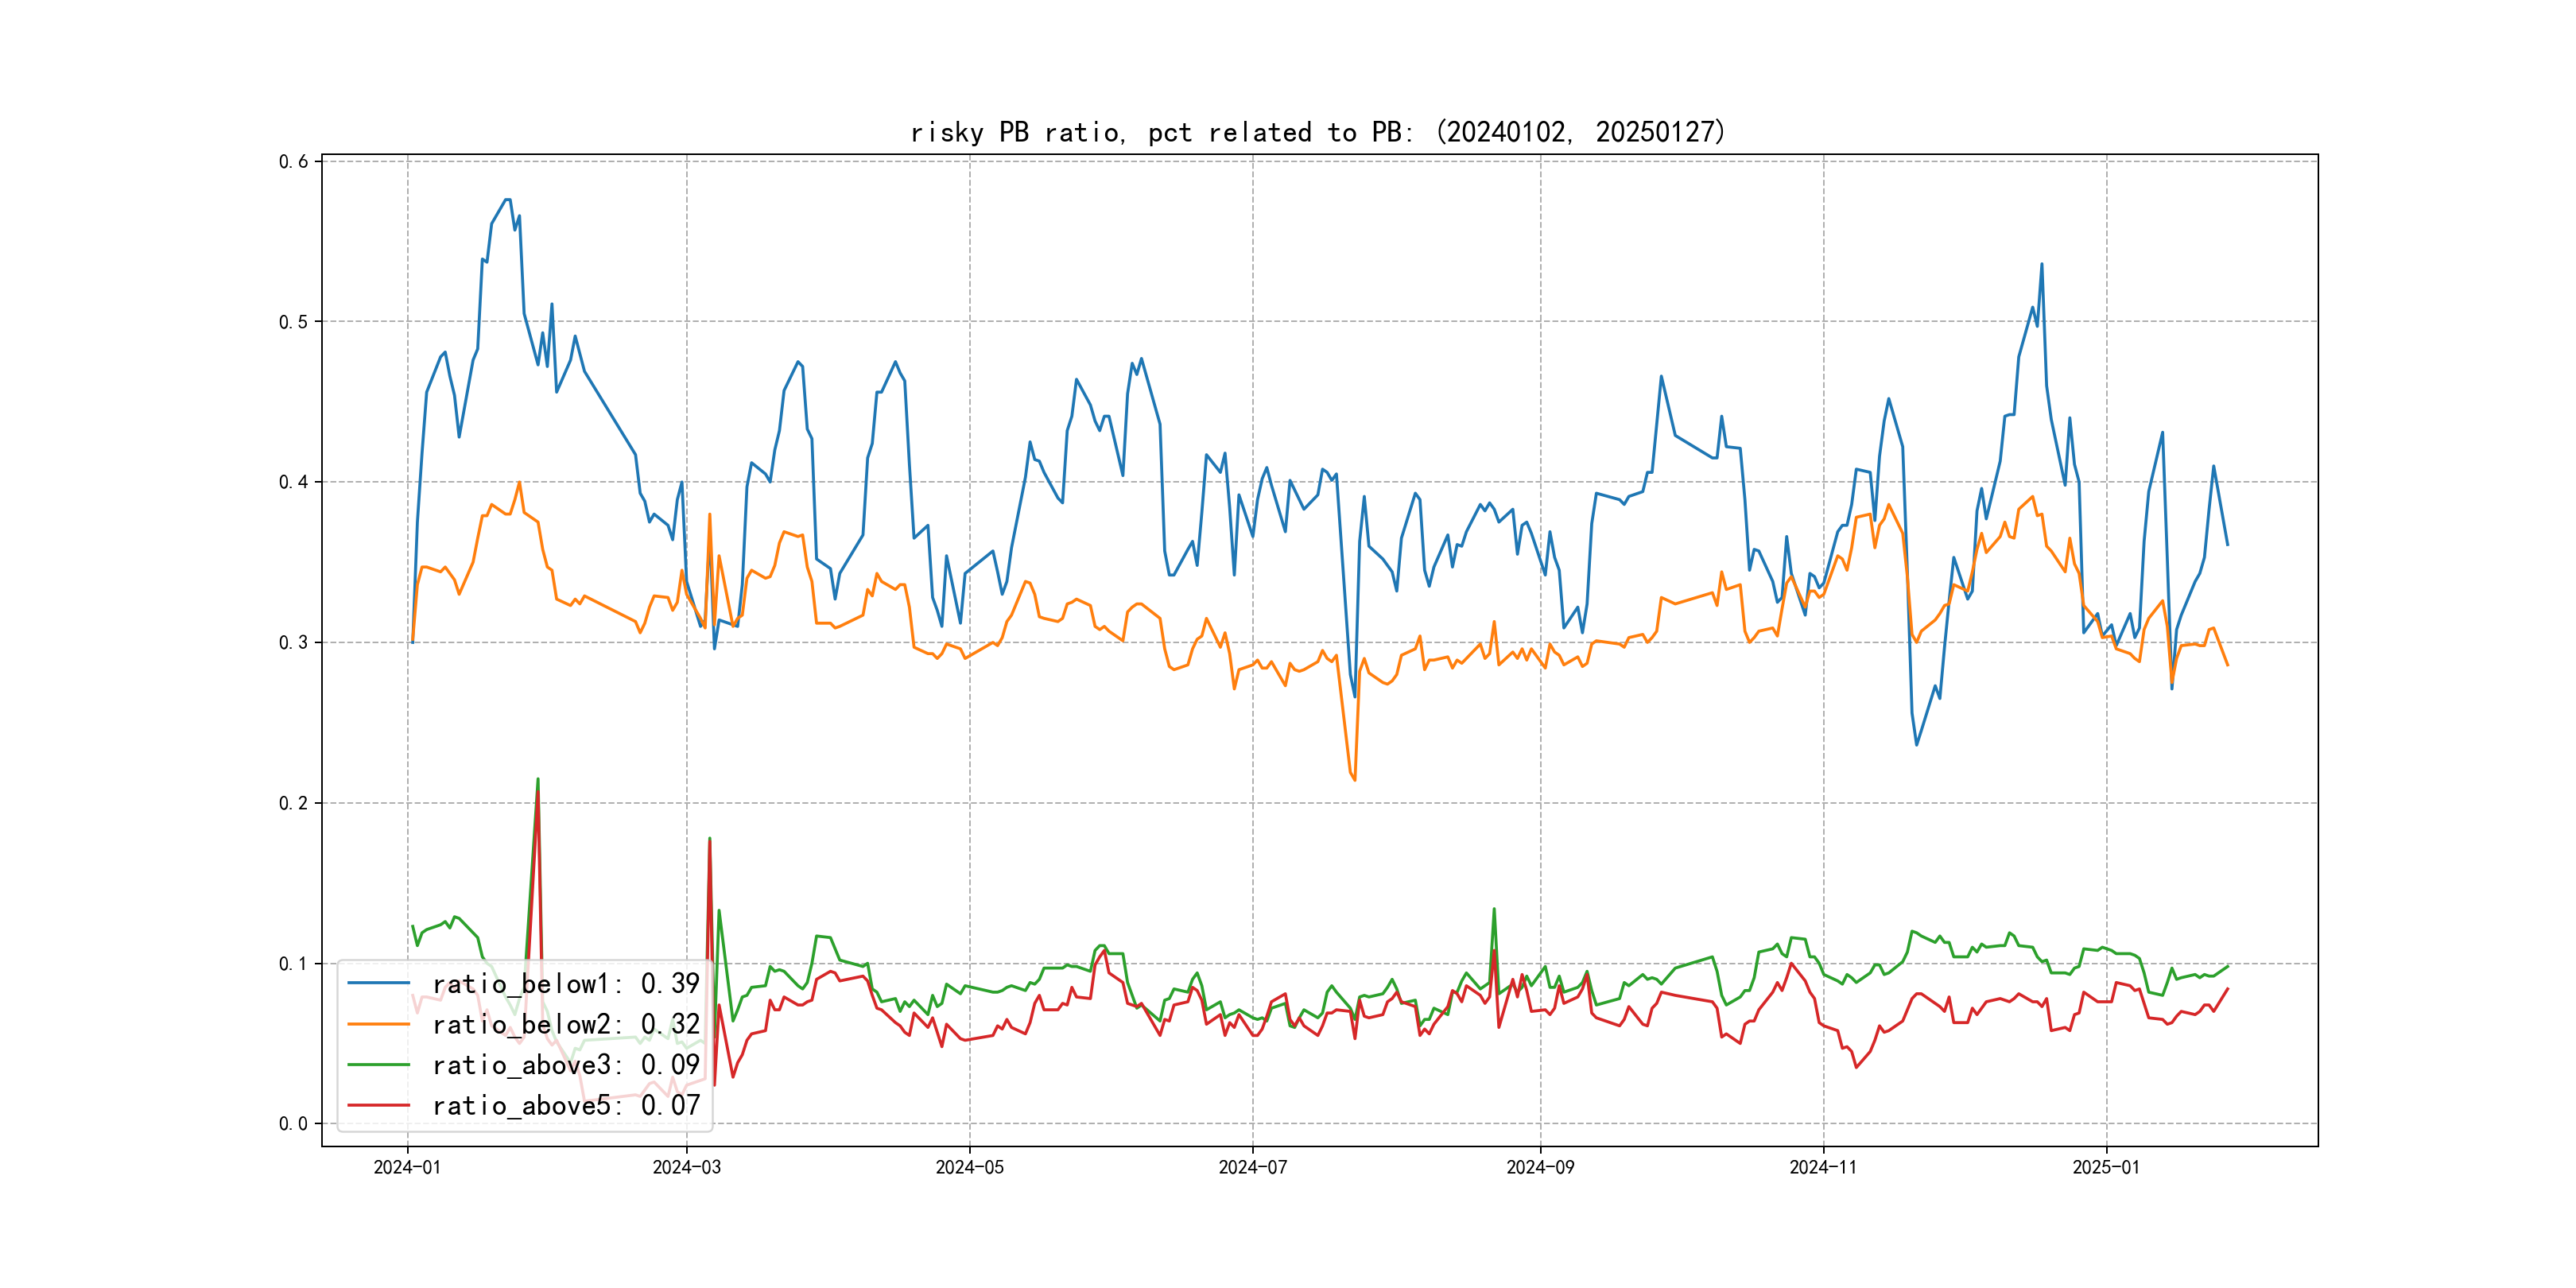Screen dimensions: 2576x1288
Task: Click the 2024-09 x-axis tick label
Action: tap(1540, 1167)
